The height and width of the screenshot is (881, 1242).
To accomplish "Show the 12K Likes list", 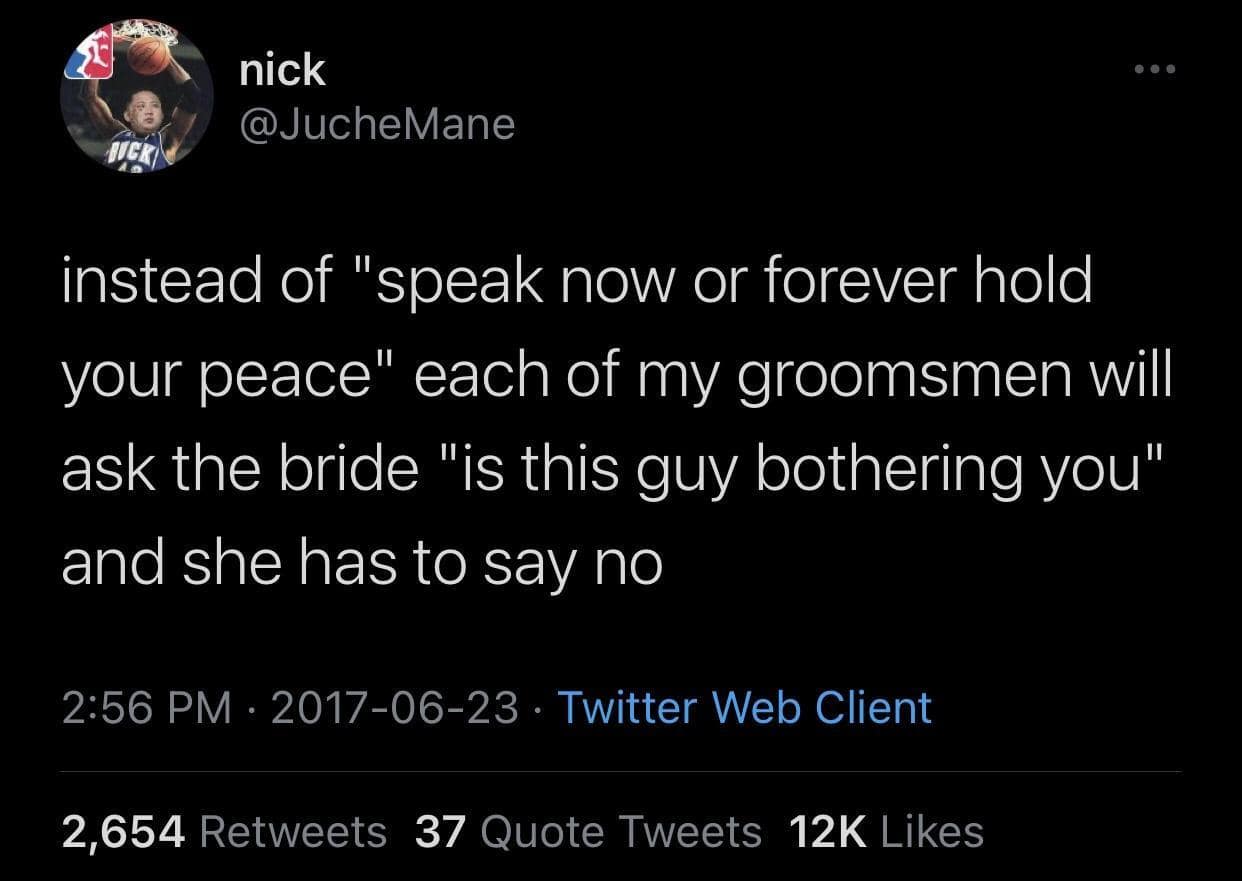I will point(886,830).
